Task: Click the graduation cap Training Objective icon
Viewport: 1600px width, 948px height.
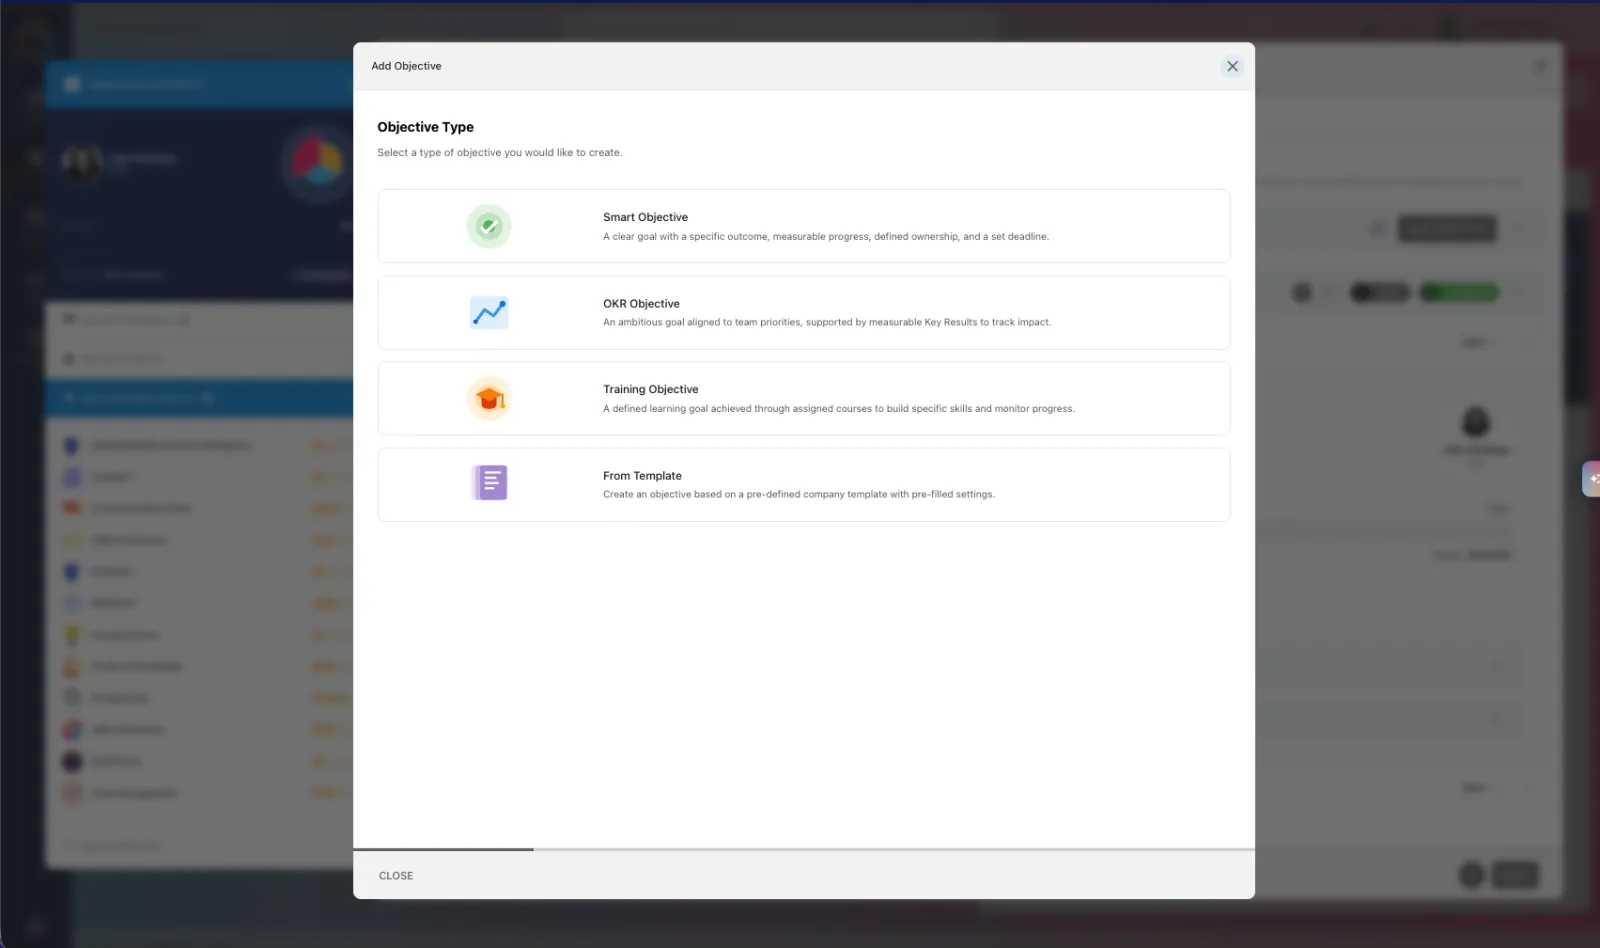Action: 489,399
